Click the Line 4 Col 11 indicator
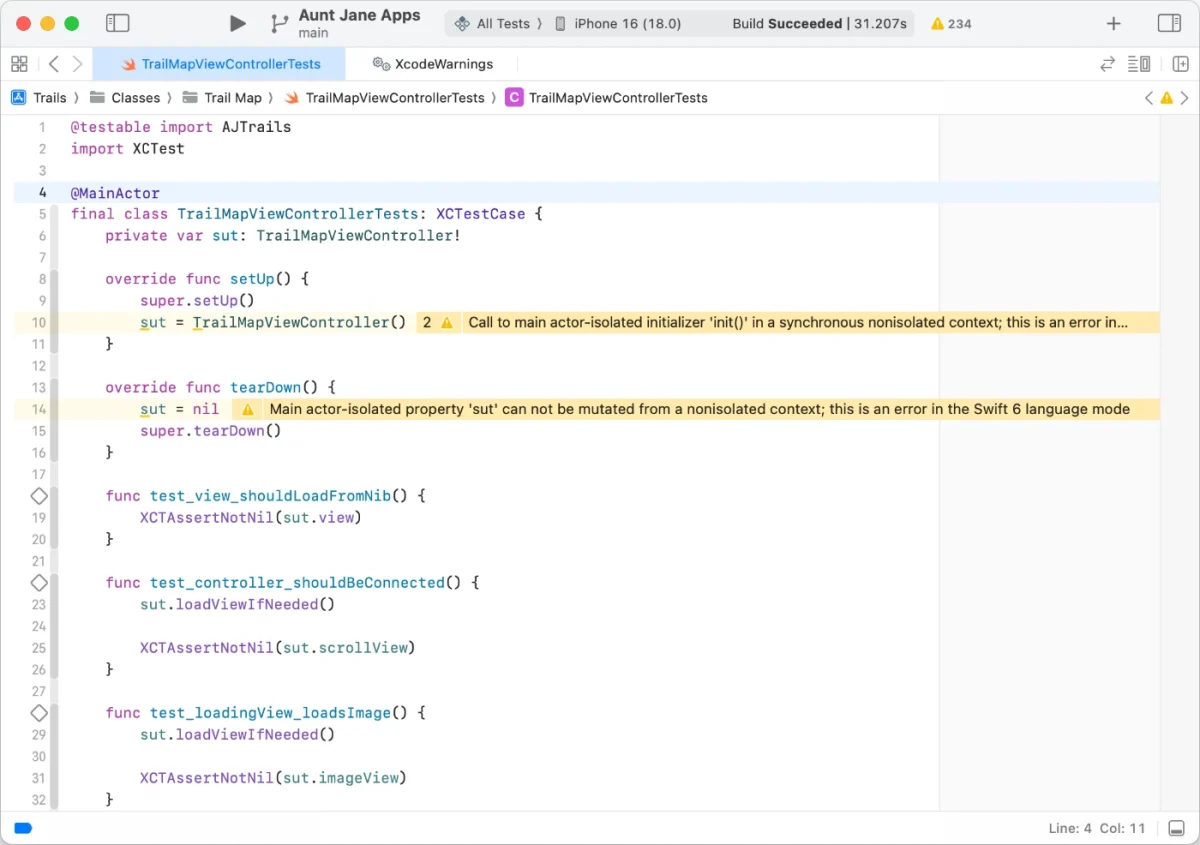Screen dimensions: 1200x845 [x=1095, y=828]
